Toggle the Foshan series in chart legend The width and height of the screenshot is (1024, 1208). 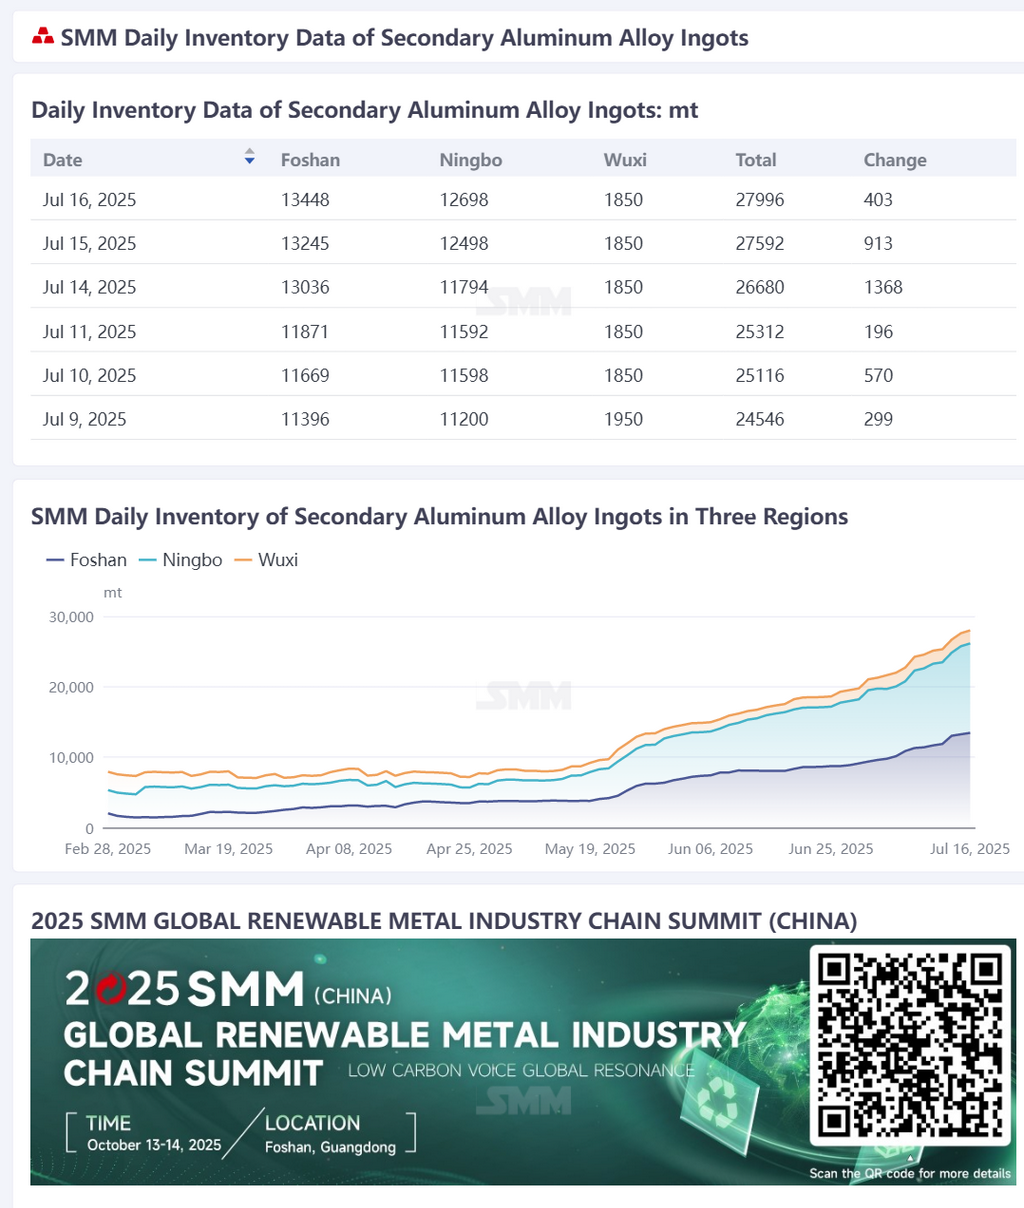tap(86, 560)
